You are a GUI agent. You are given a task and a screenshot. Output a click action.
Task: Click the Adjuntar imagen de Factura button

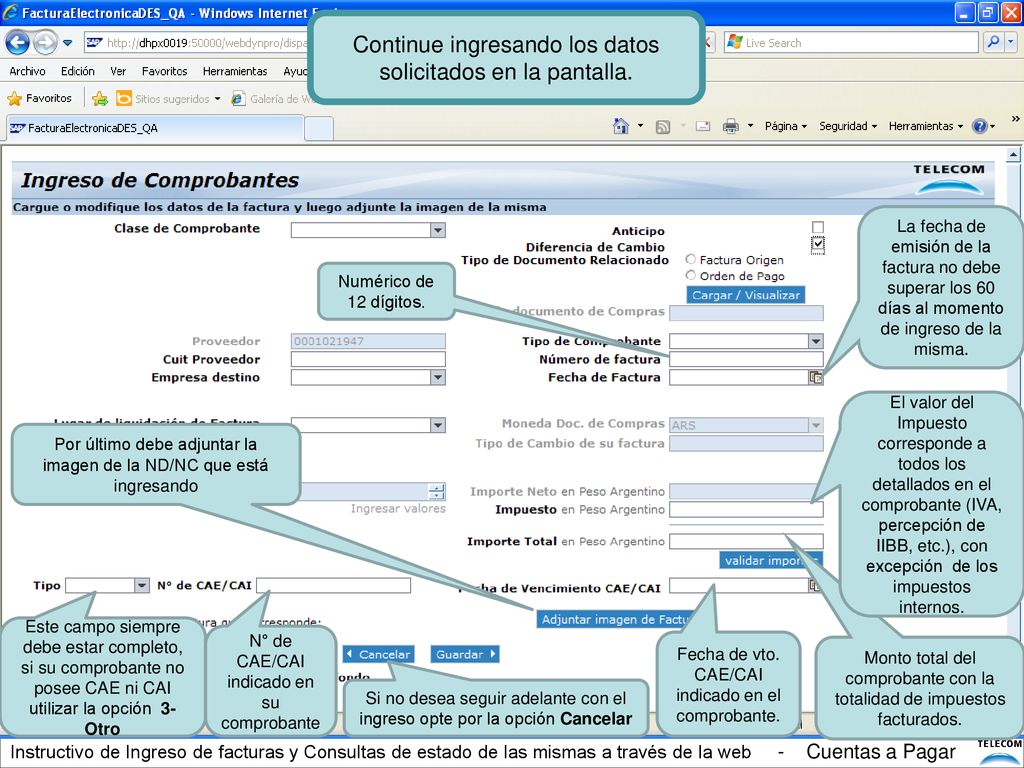click(x=615, y=619)
